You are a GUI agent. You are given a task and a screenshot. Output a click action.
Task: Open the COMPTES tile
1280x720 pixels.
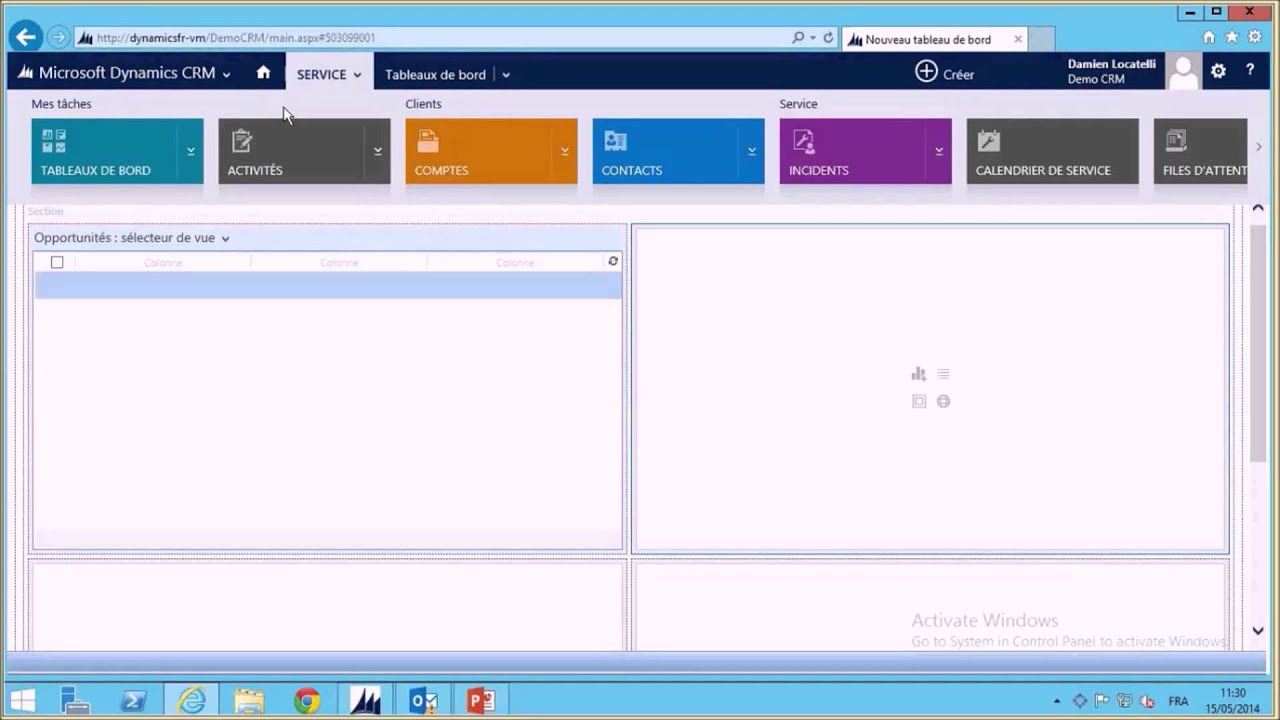coord(479,151)
